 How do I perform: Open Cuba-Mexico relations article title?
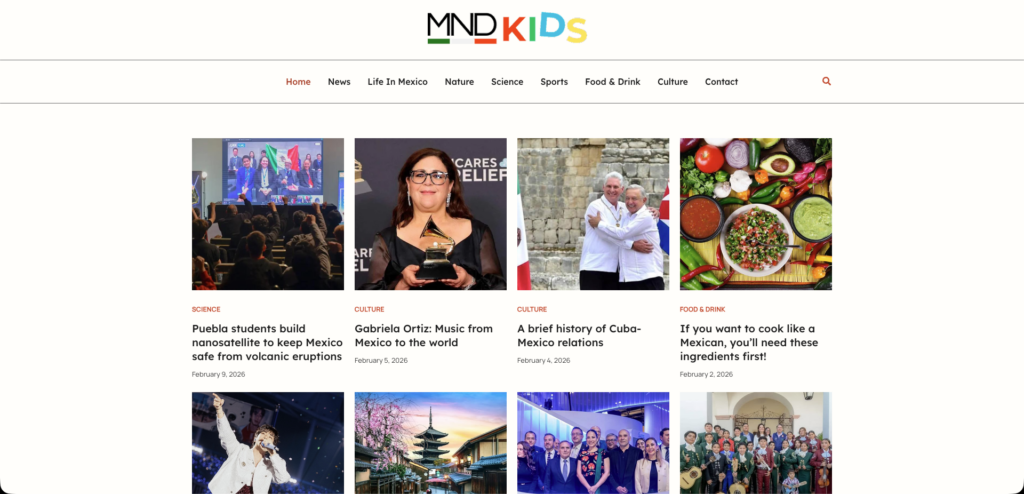tap(579, 335)
